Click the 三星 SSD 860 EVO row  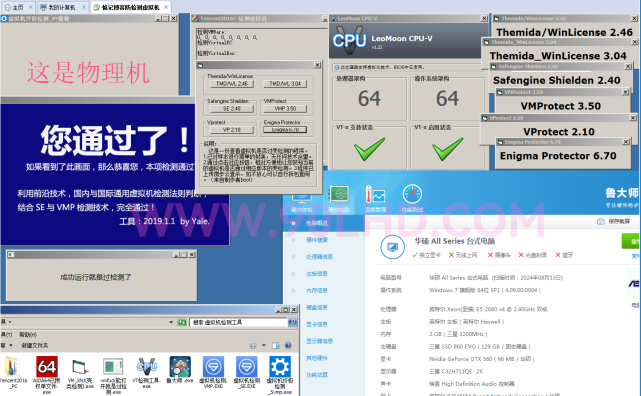coord(480,347)
